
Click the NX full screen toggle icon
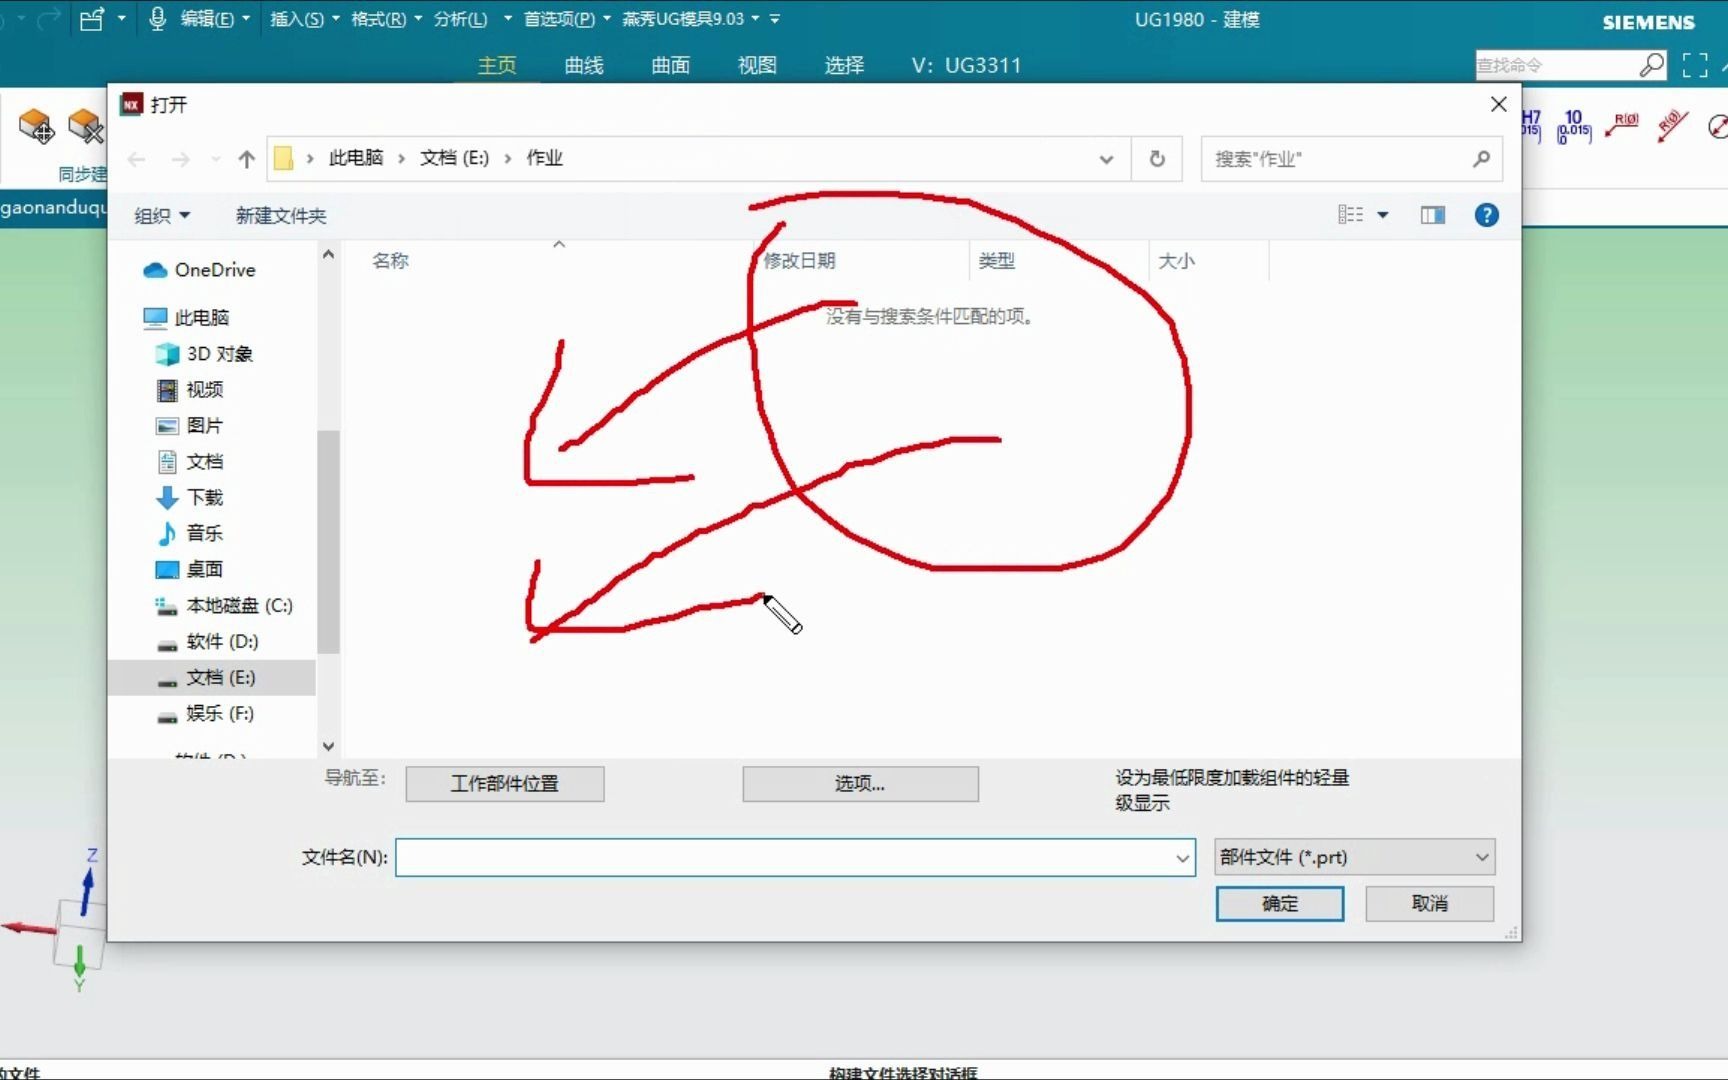click(x=1695, y=66)
